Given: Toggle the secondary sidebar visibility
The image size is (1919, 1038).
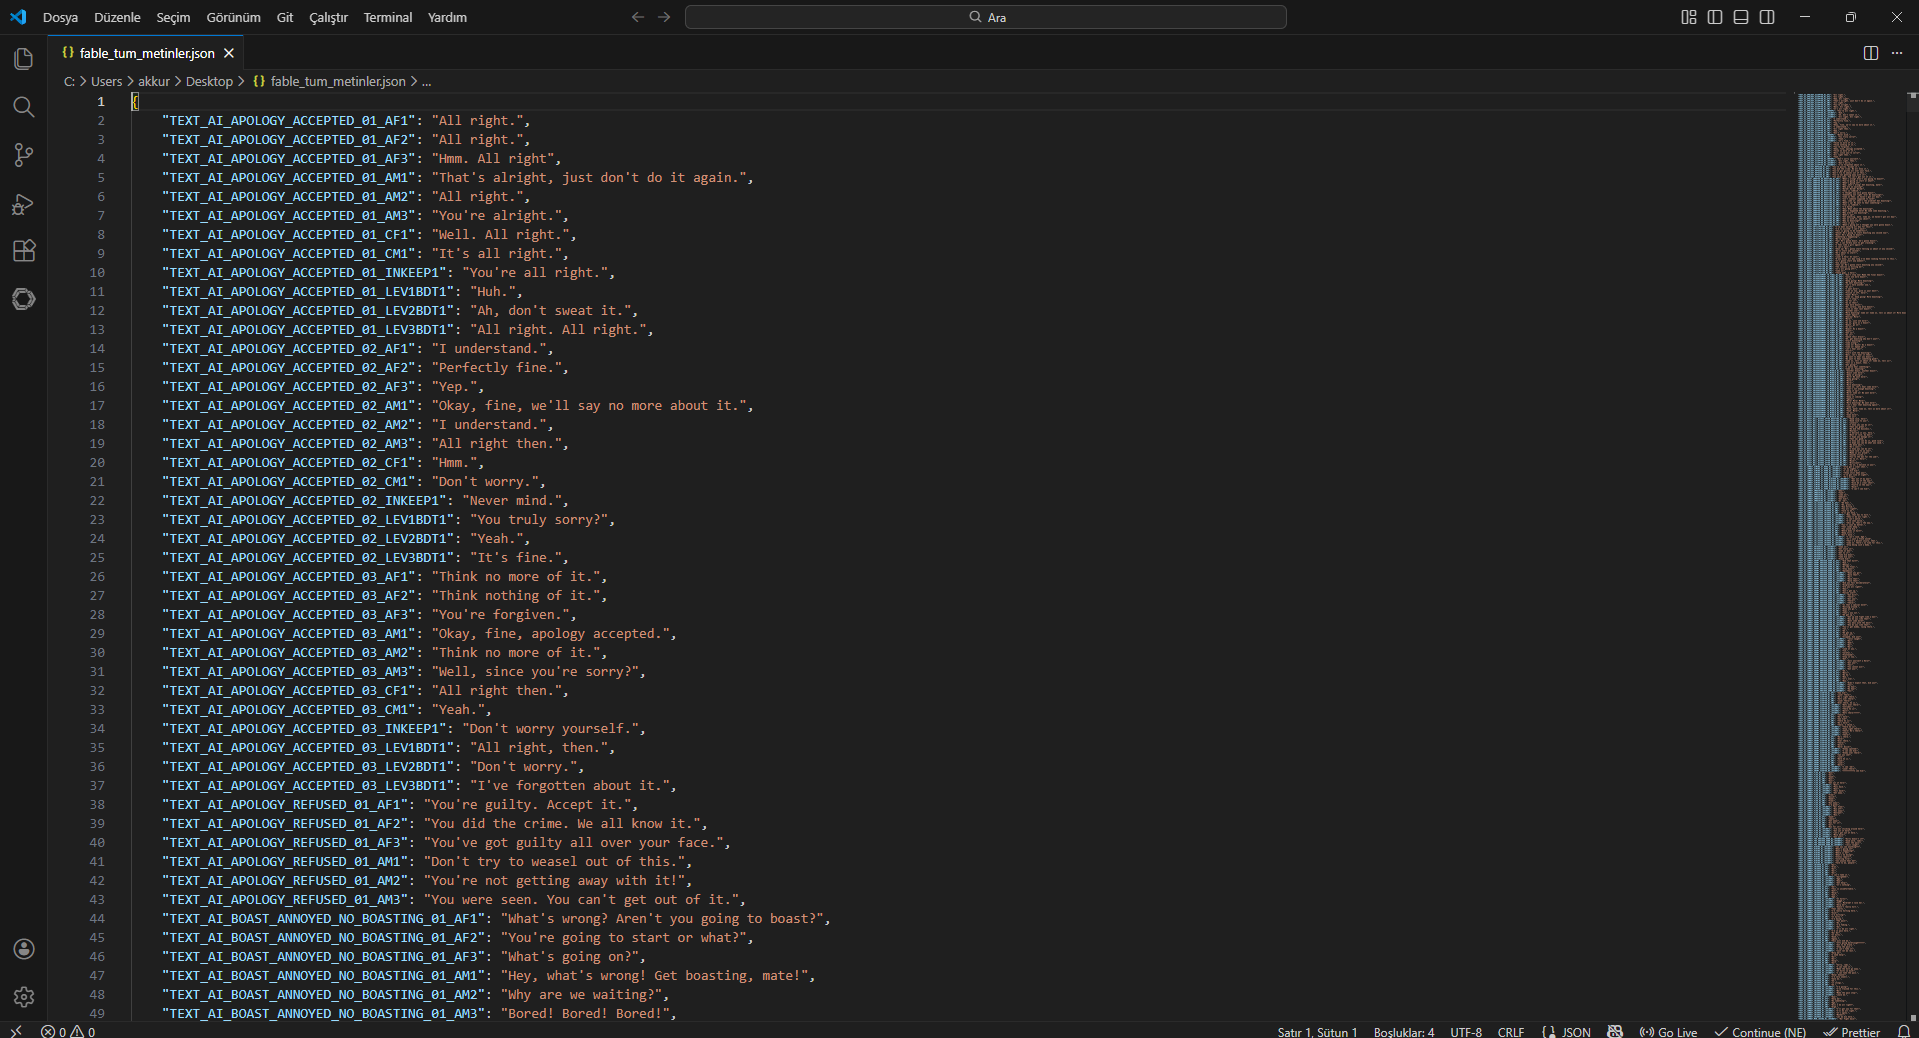Looking at the screenshot, I should click(x=1767, y=17).
